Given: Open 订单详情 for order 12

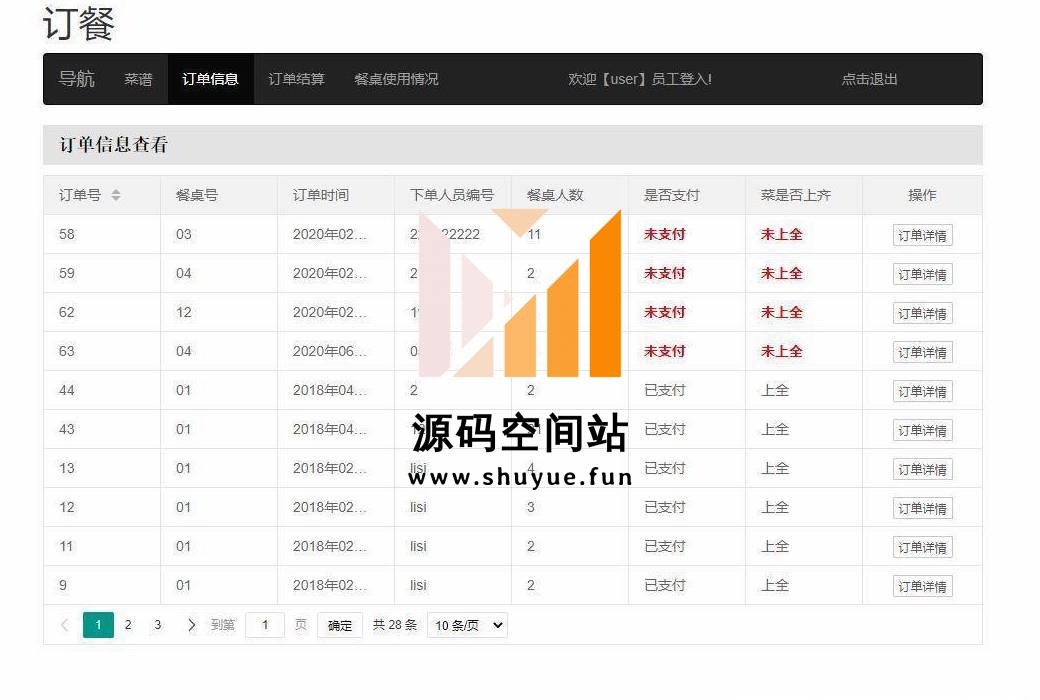Looking at the screenshot, I should coord(923,508).
